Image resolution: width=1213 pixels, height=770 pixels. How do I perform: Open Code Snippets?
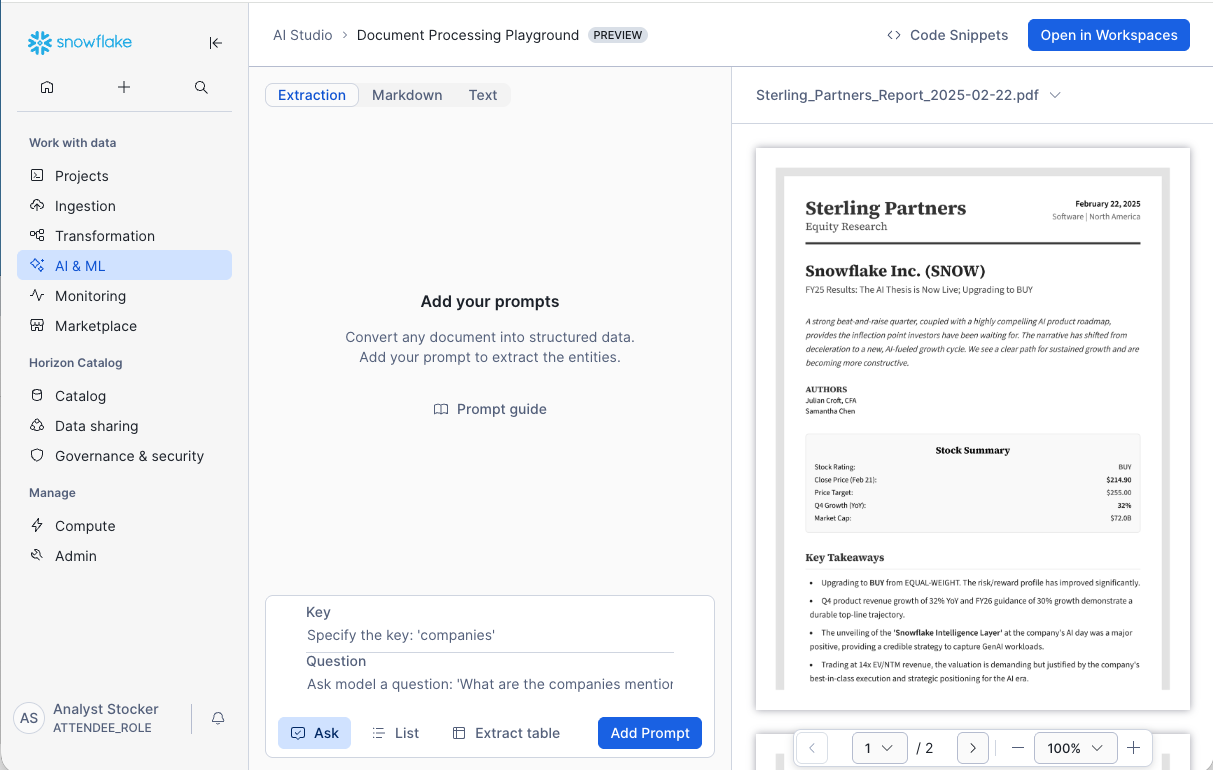[947, 35]
